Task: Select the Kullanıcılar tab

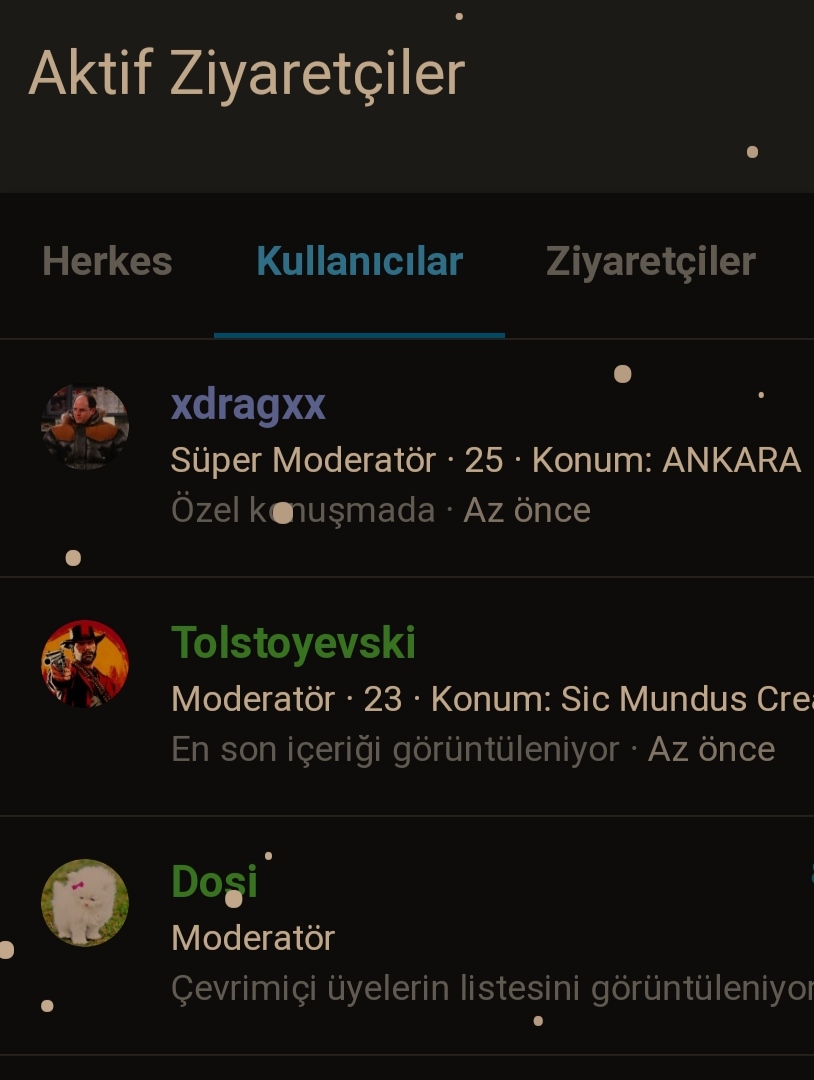Action: (359, 262)
